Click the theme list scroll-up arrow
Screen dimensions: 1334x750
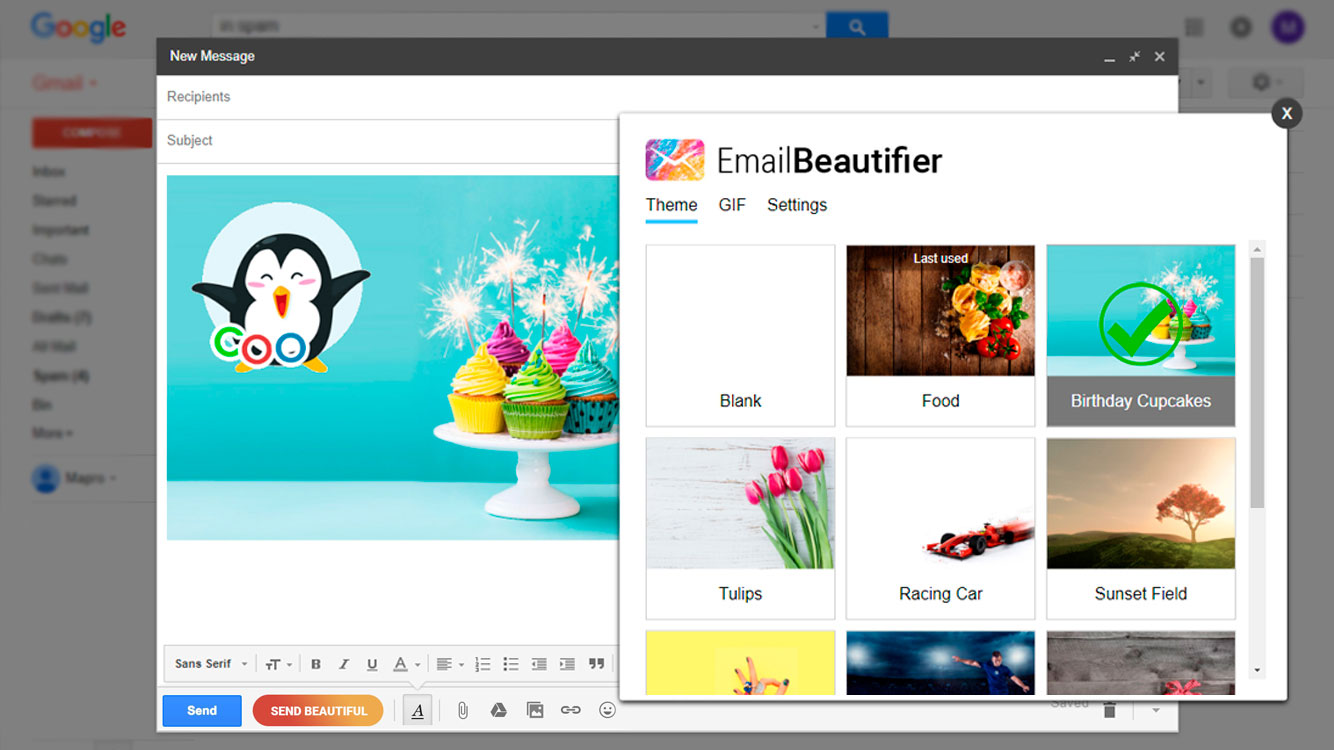pos(1257,249)
